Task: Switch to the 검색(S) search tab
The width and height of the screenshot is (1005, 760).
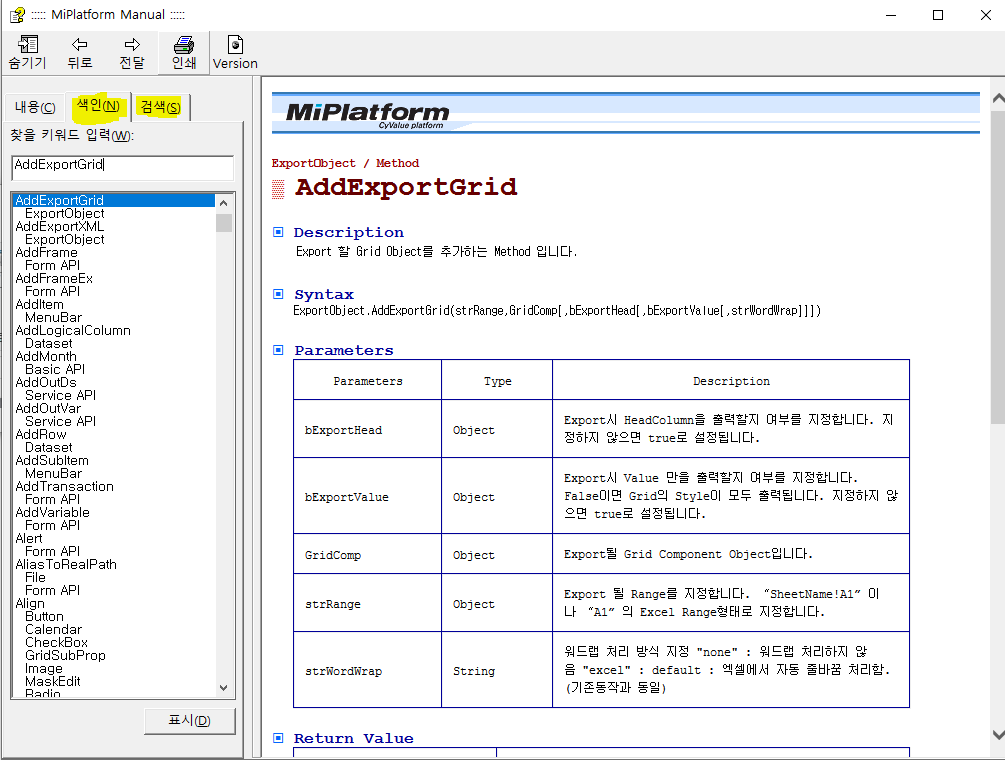Action: pos(160,107)
